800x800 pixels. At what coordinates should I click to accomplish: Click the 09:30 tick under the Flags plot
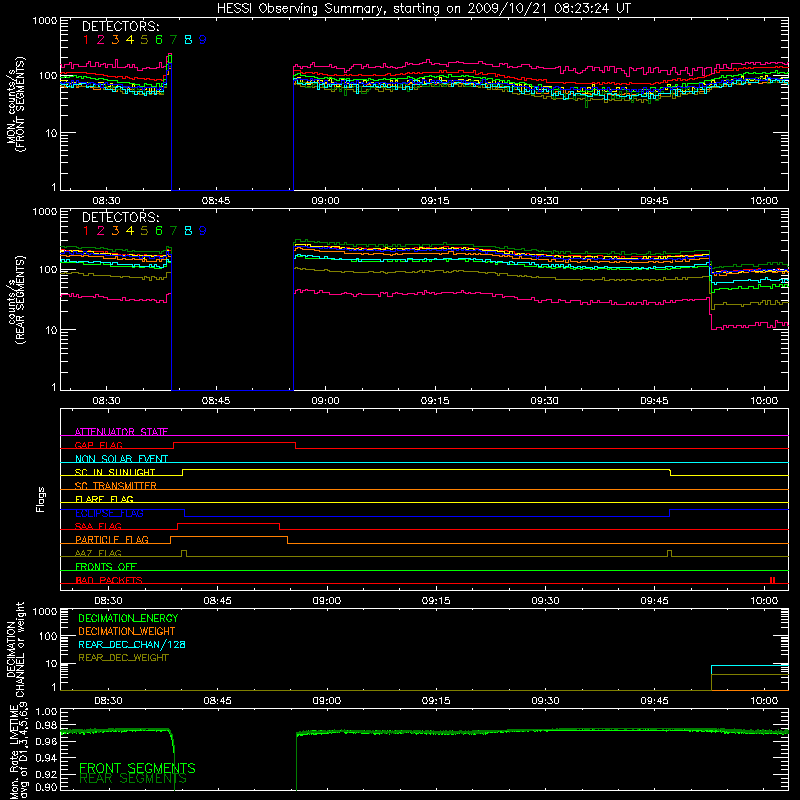click(x=545, y=601)
